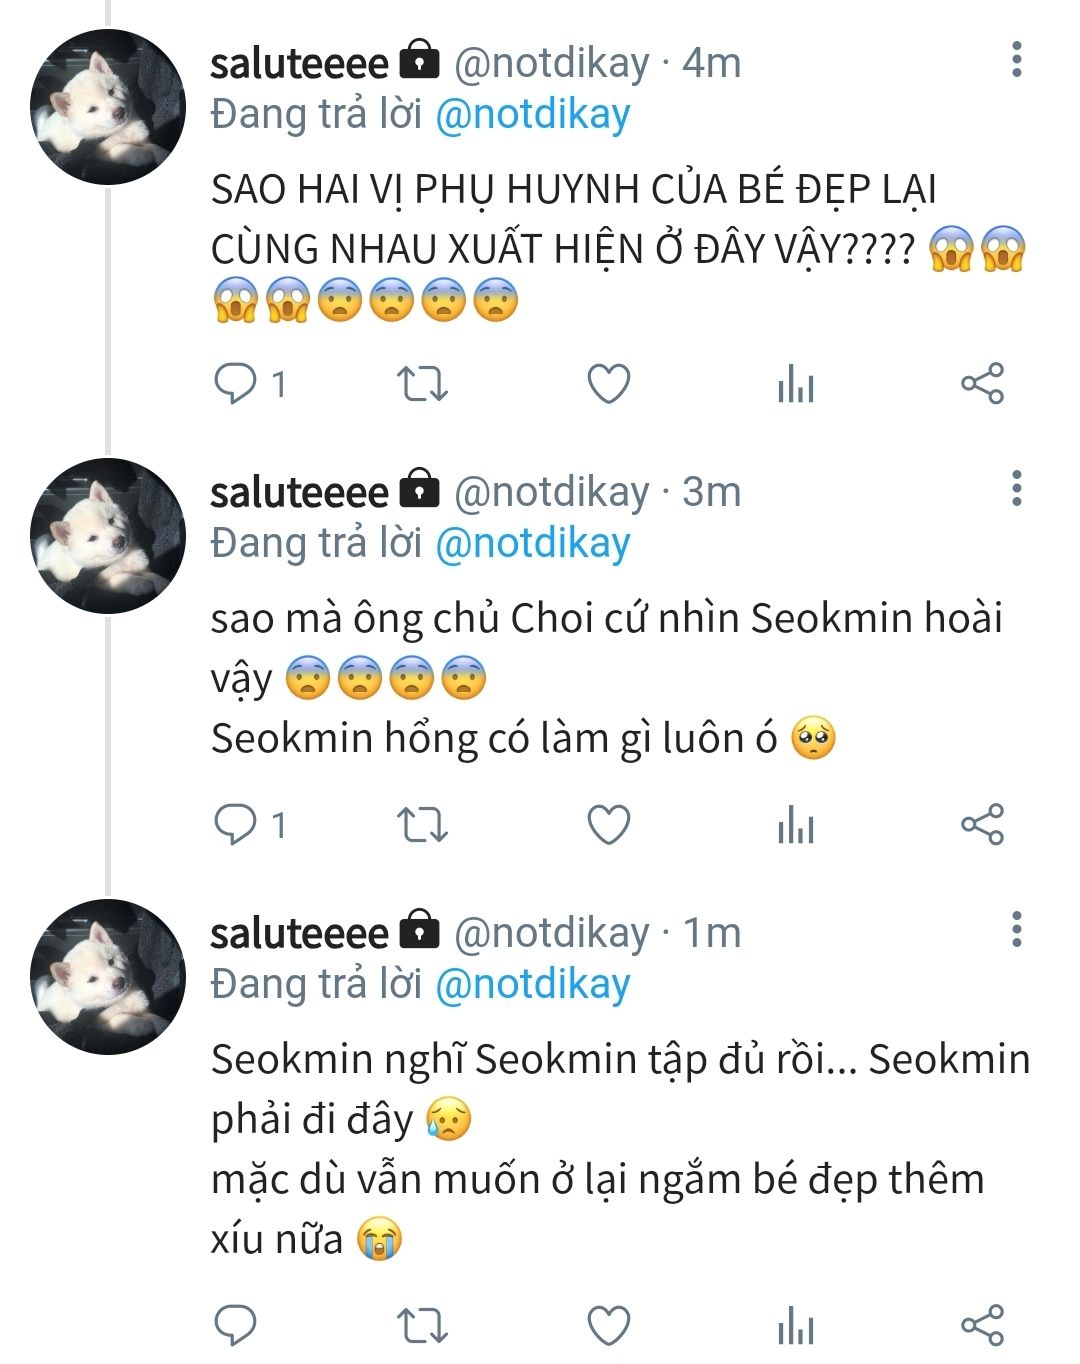The image size is (1080, 1364).
Task: Share the first tweet
Action: coord(982,384)
